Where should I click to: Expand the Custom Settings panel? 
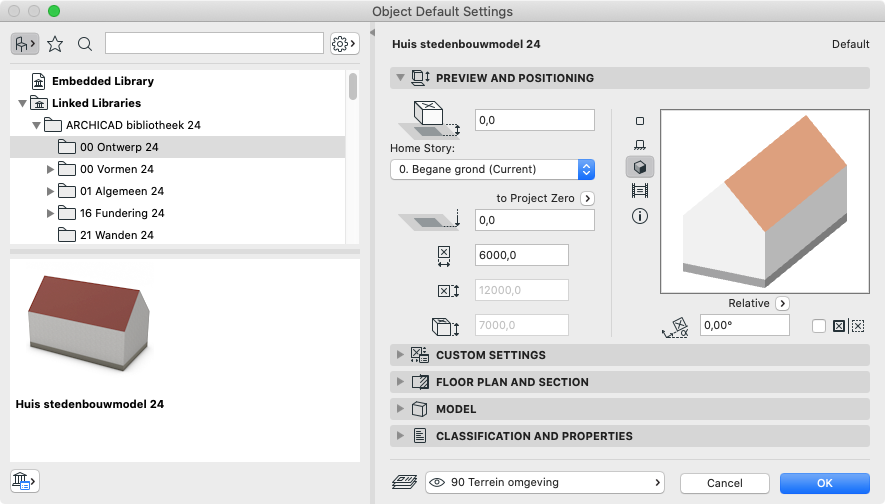629,355
